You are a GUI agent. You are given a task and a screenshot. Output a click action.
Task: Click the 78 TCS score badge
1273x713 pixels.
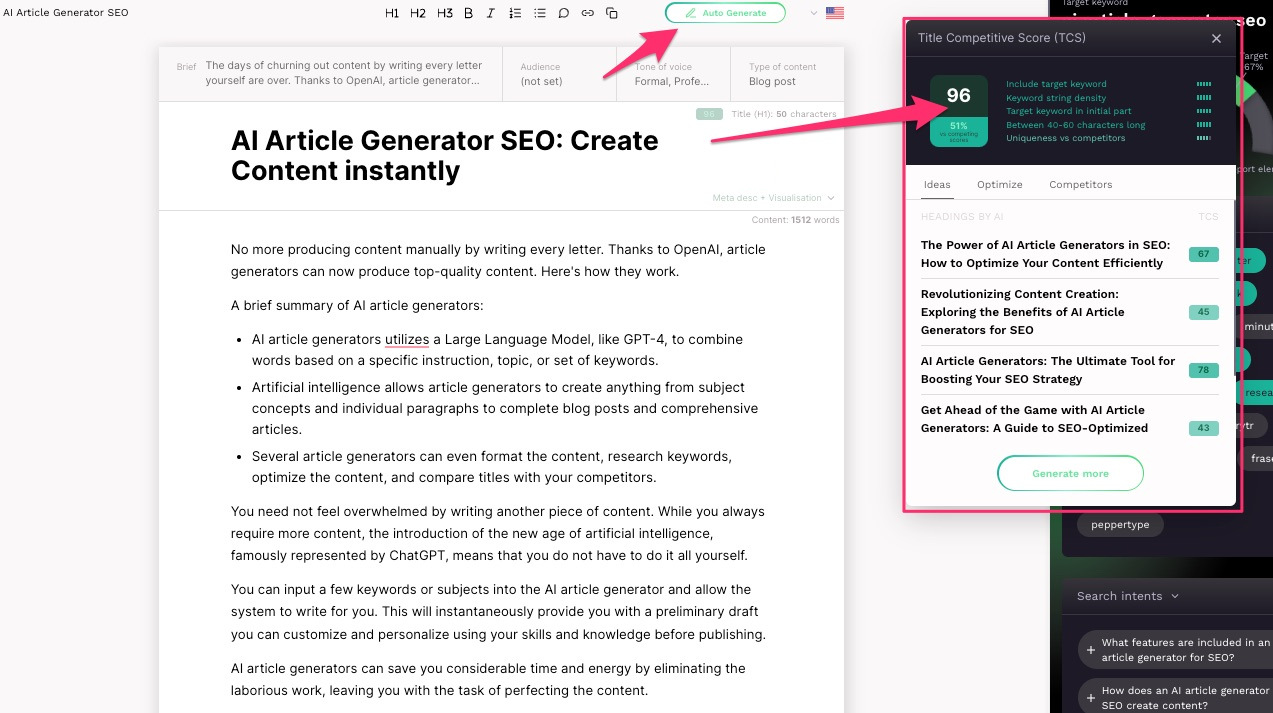click(1203, 370)
